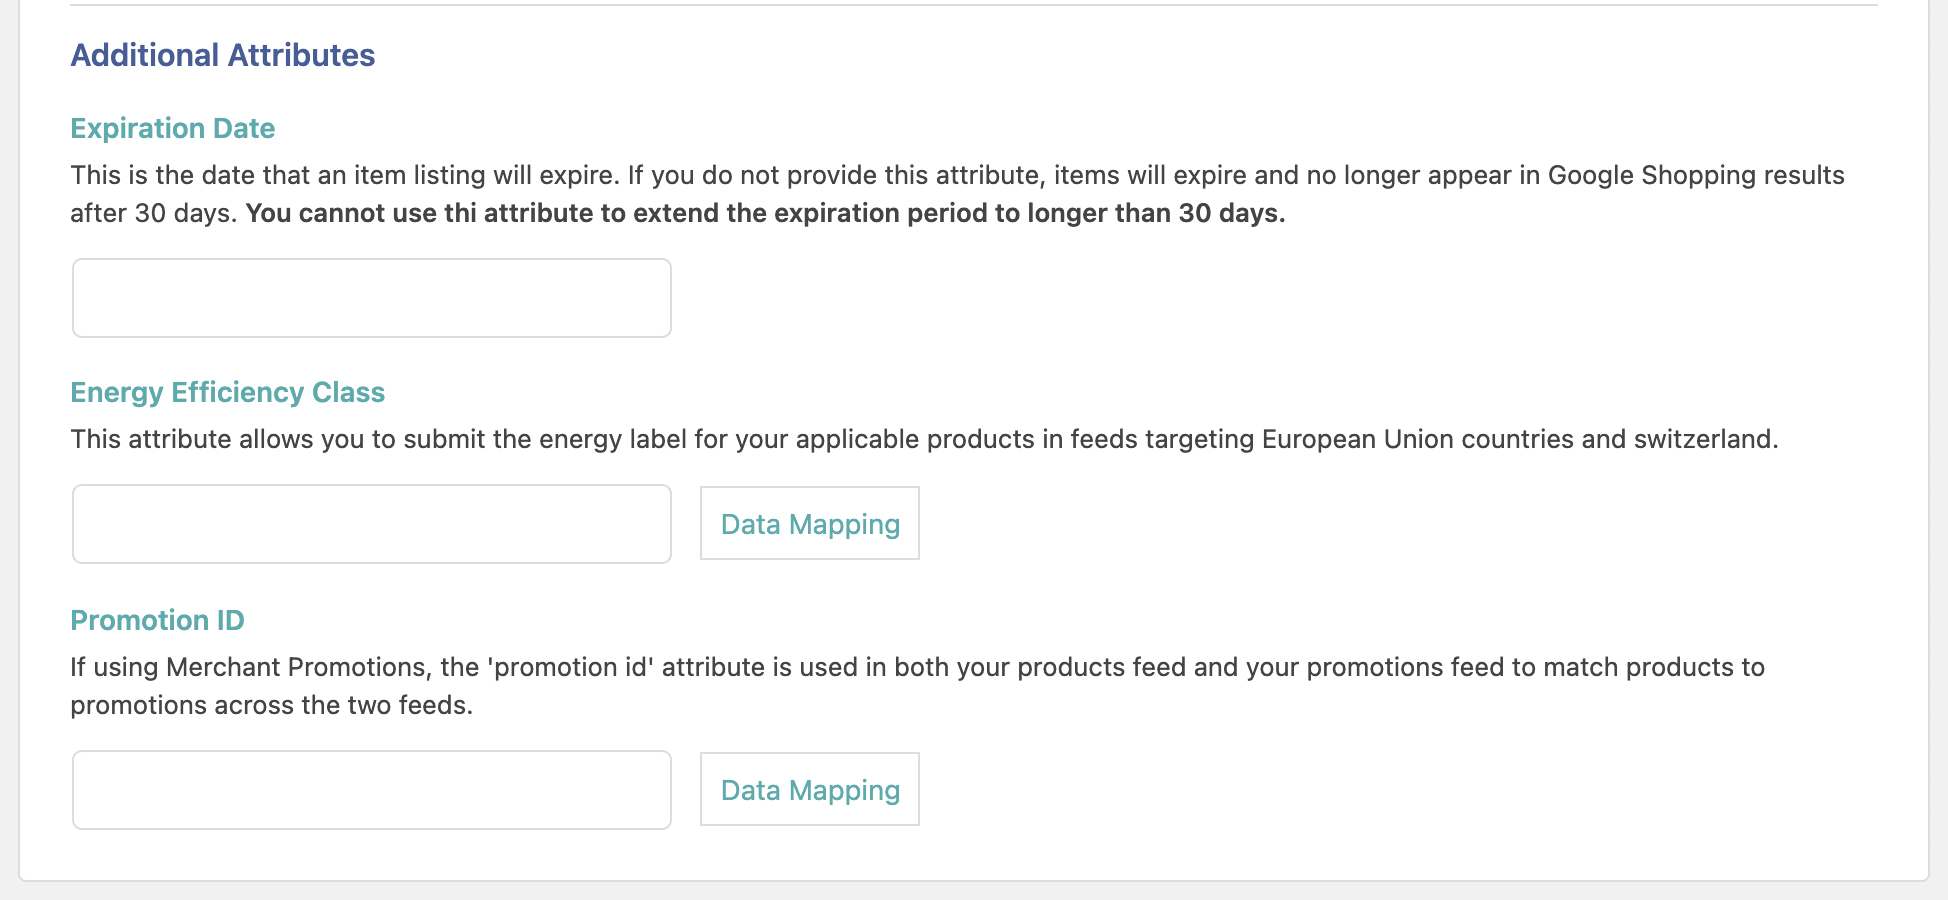Viewport: 1948px width, 900px height.
Task: Focus the Energy Efficiency Class text box
Action: (371, 524)
